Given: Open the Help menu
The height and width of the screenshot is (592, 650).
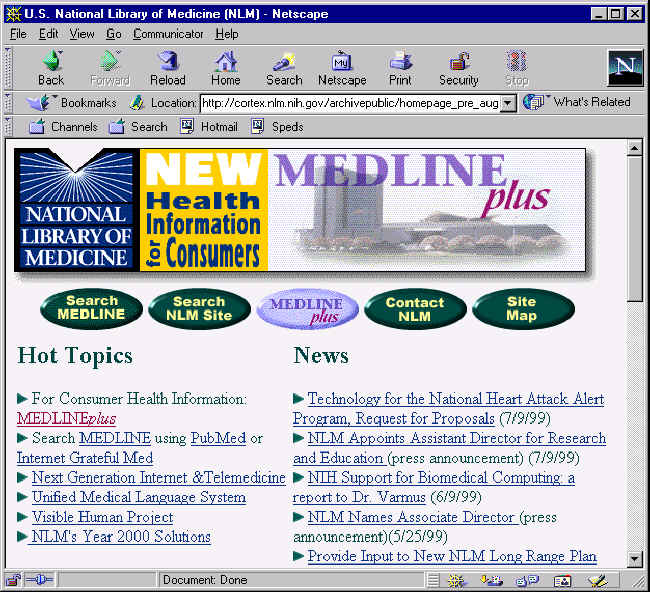Looking at the screenshot, I should click(x=227, y=34).
